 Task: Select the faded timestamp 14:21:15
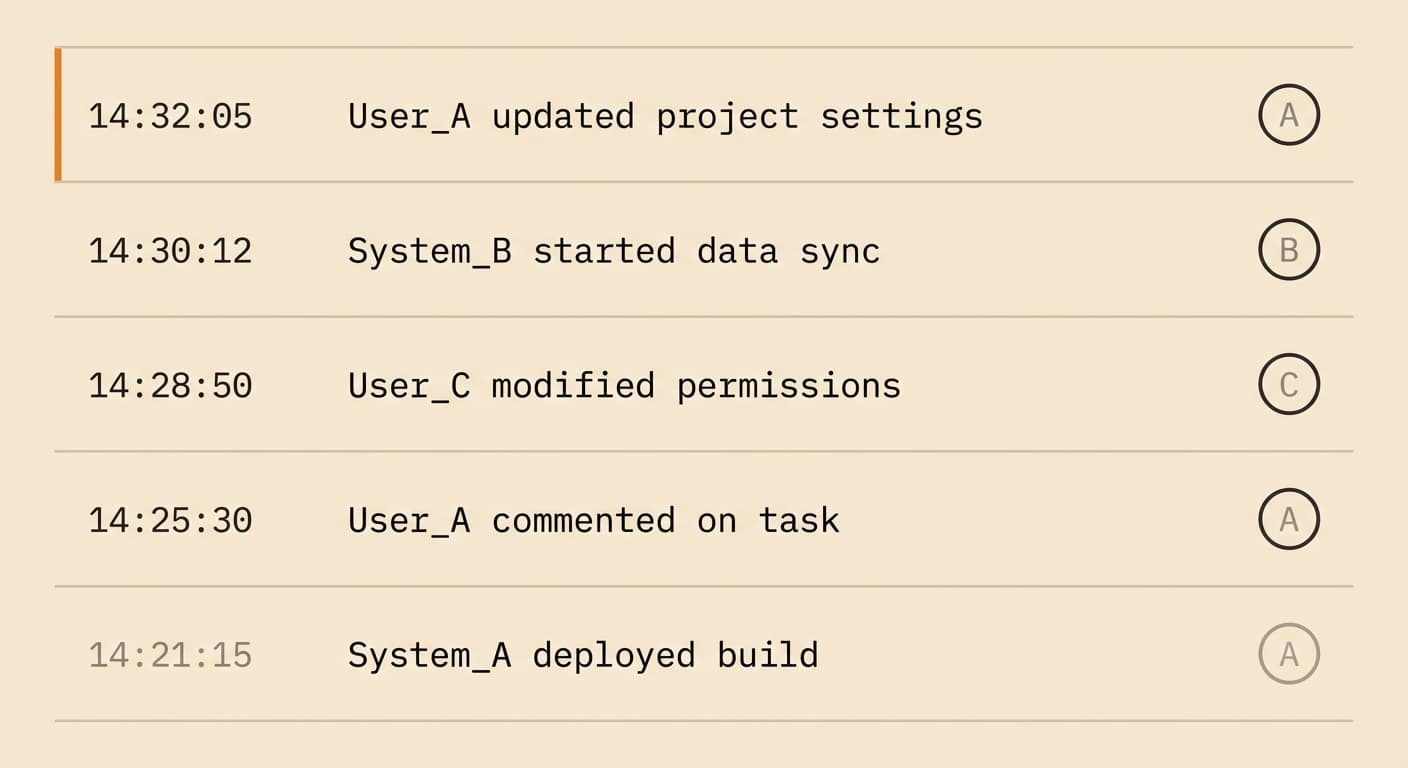[x=170, y=656]
